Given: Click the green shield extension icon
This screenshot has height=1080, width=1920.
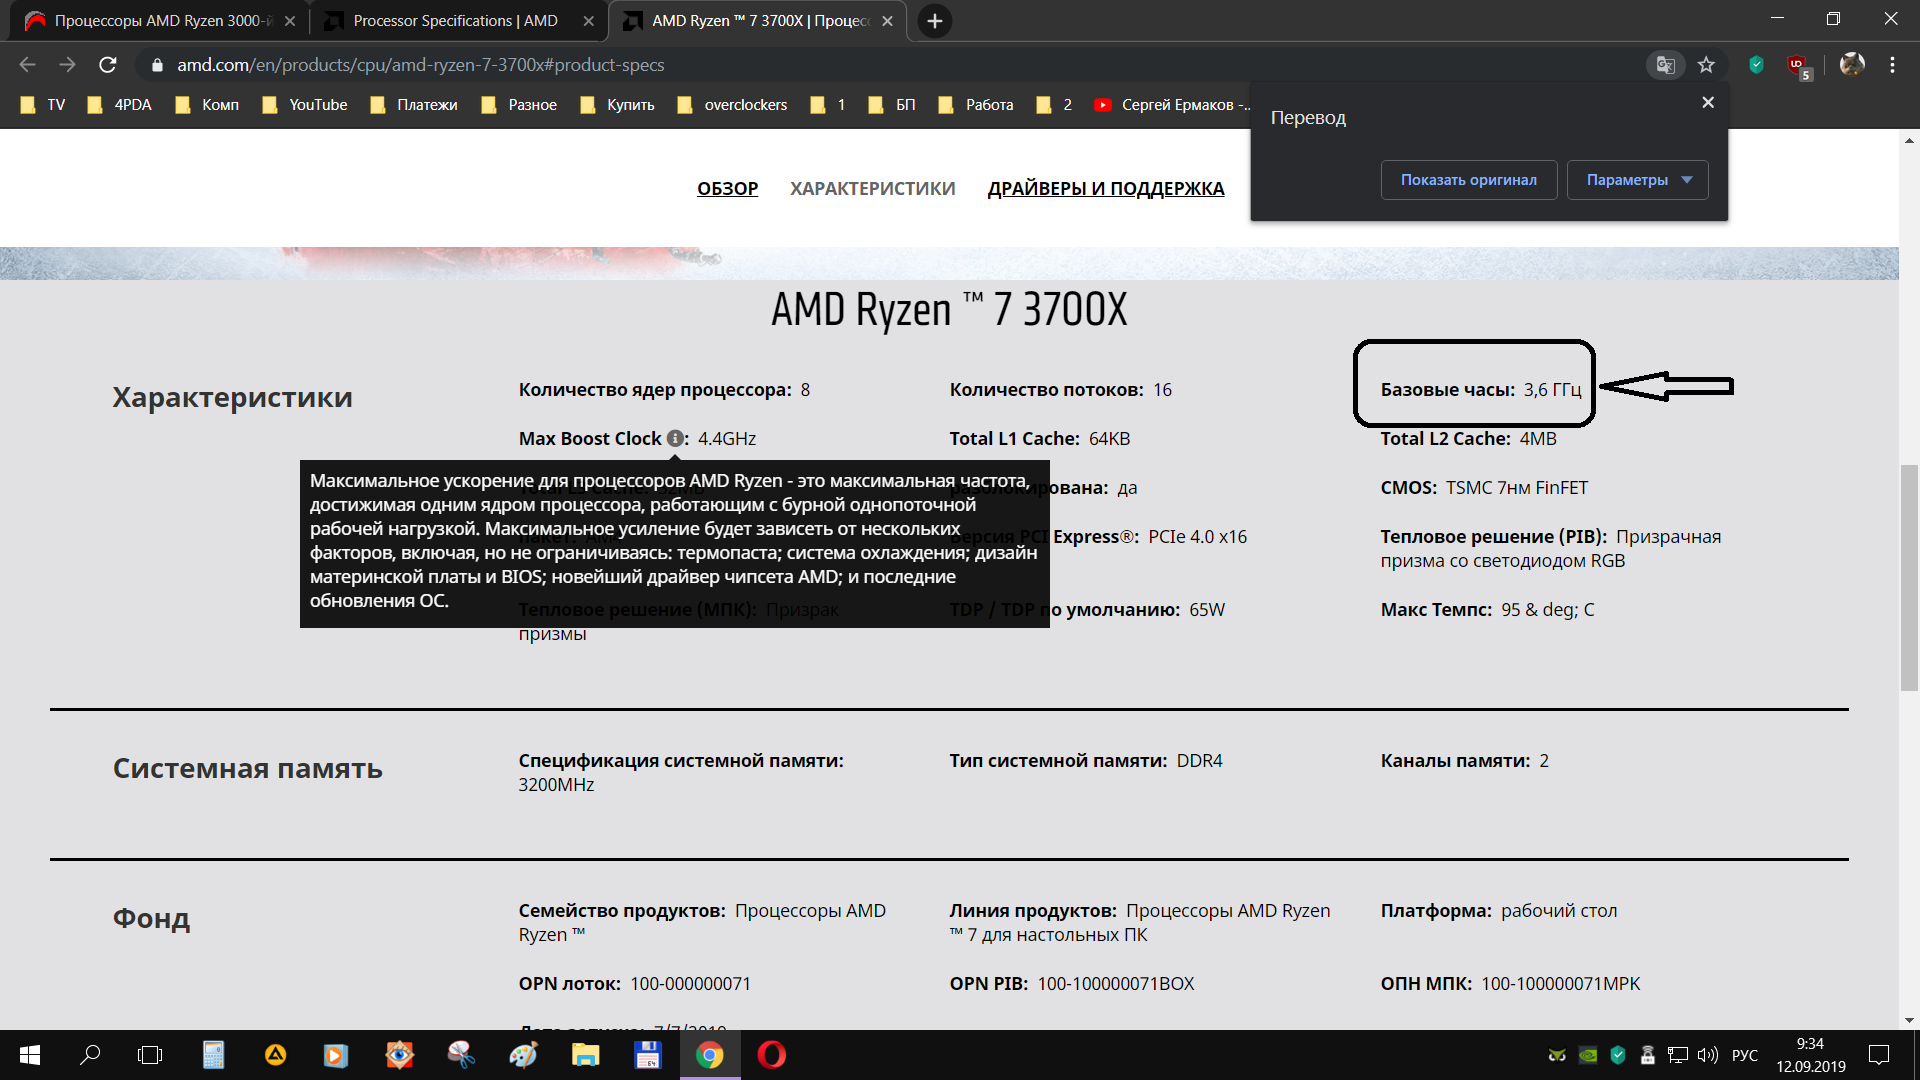Looking at the screenshot, I should (1756, 65).
